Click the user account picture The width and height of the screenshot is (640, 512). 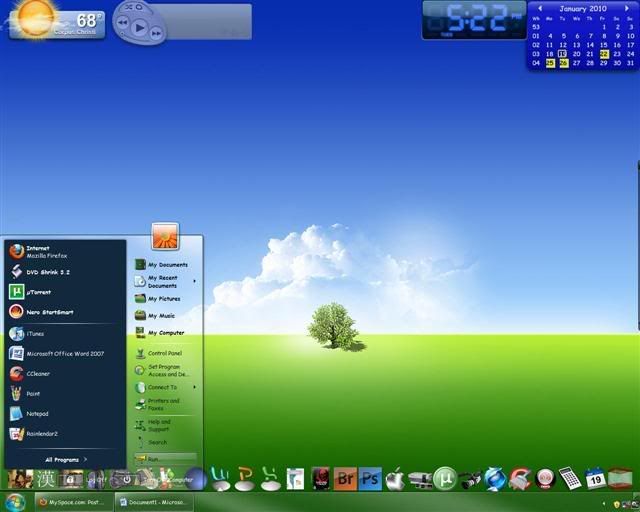tap(165, 236)
